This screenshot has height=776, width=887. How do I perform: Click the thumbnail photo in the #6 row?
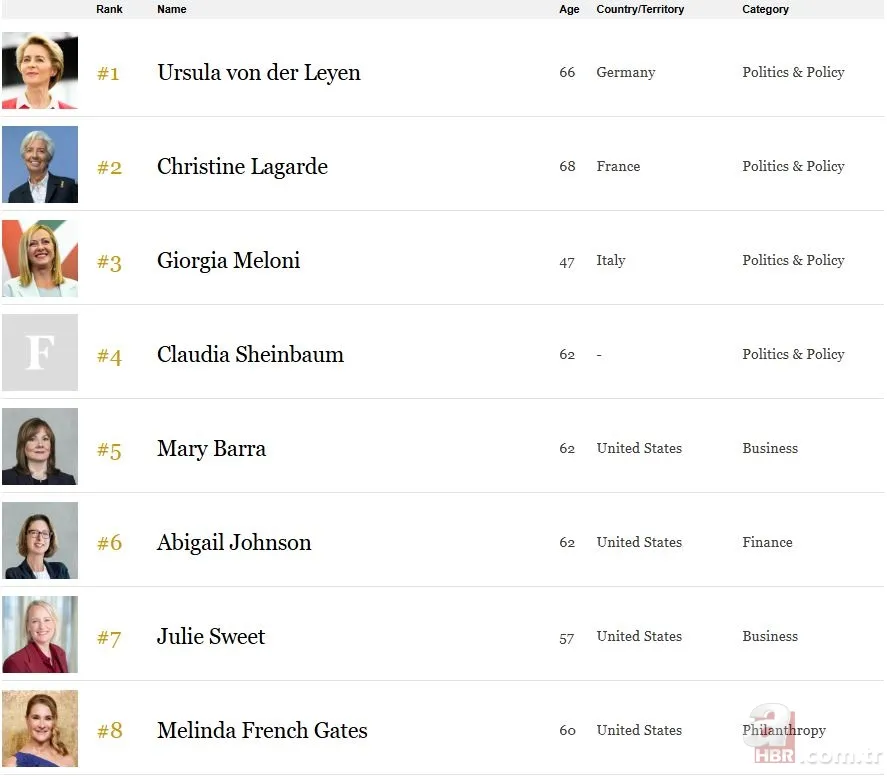coord(40,541)
